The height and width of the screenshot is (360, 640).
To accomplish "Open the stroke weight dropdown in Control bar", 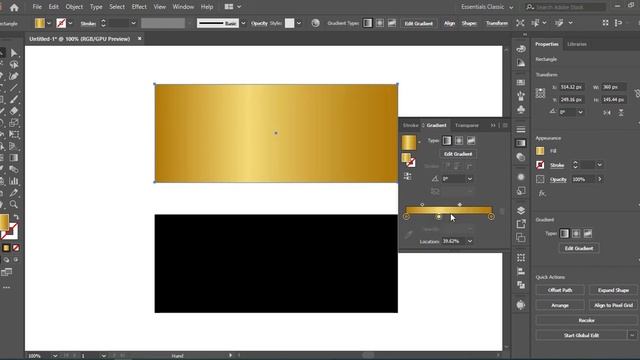I will (x=133, y=23).
